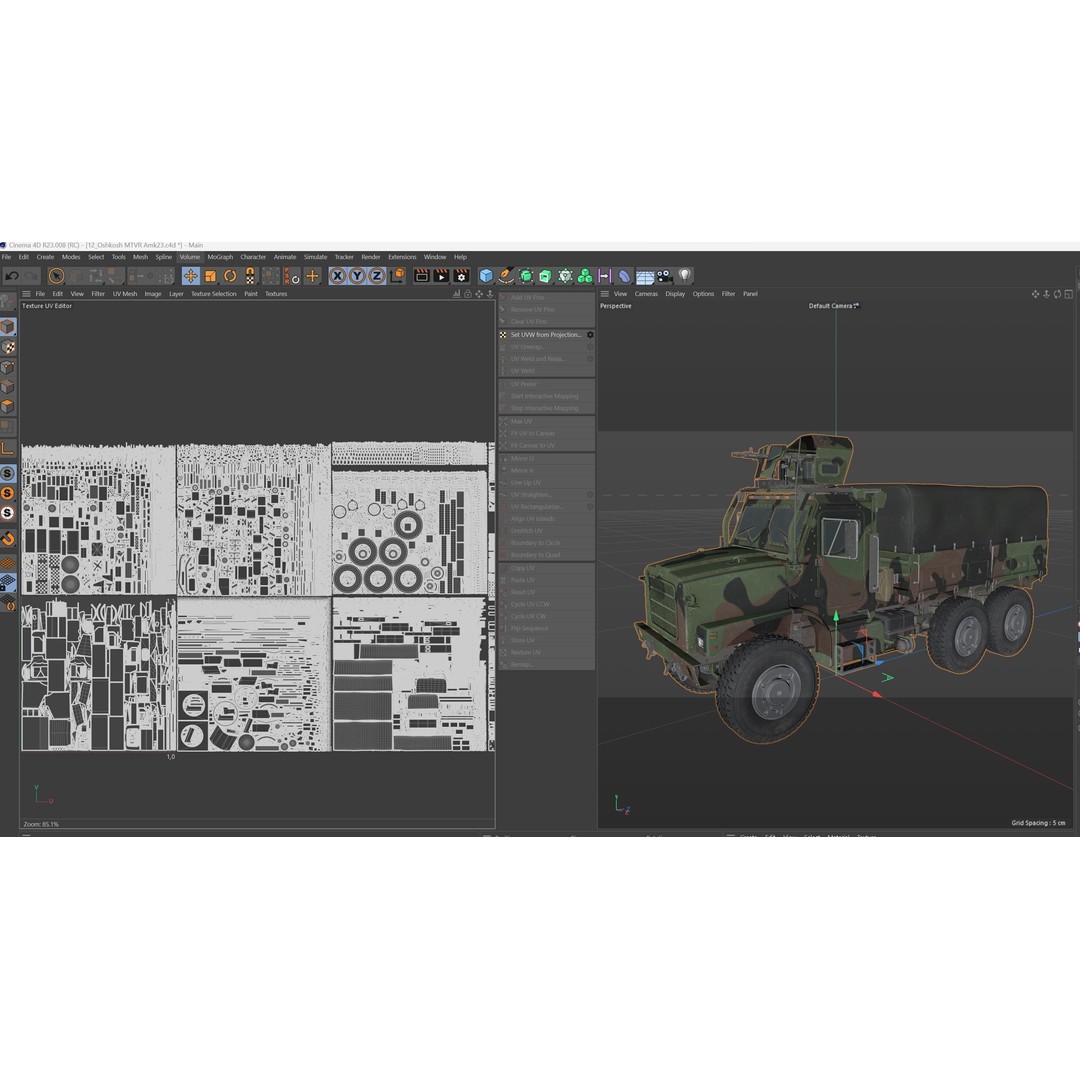Click the Filter menu label in viewport
Image resolution: width=1080 pixels, height=1080 pixels.
(x=727, y=293)
